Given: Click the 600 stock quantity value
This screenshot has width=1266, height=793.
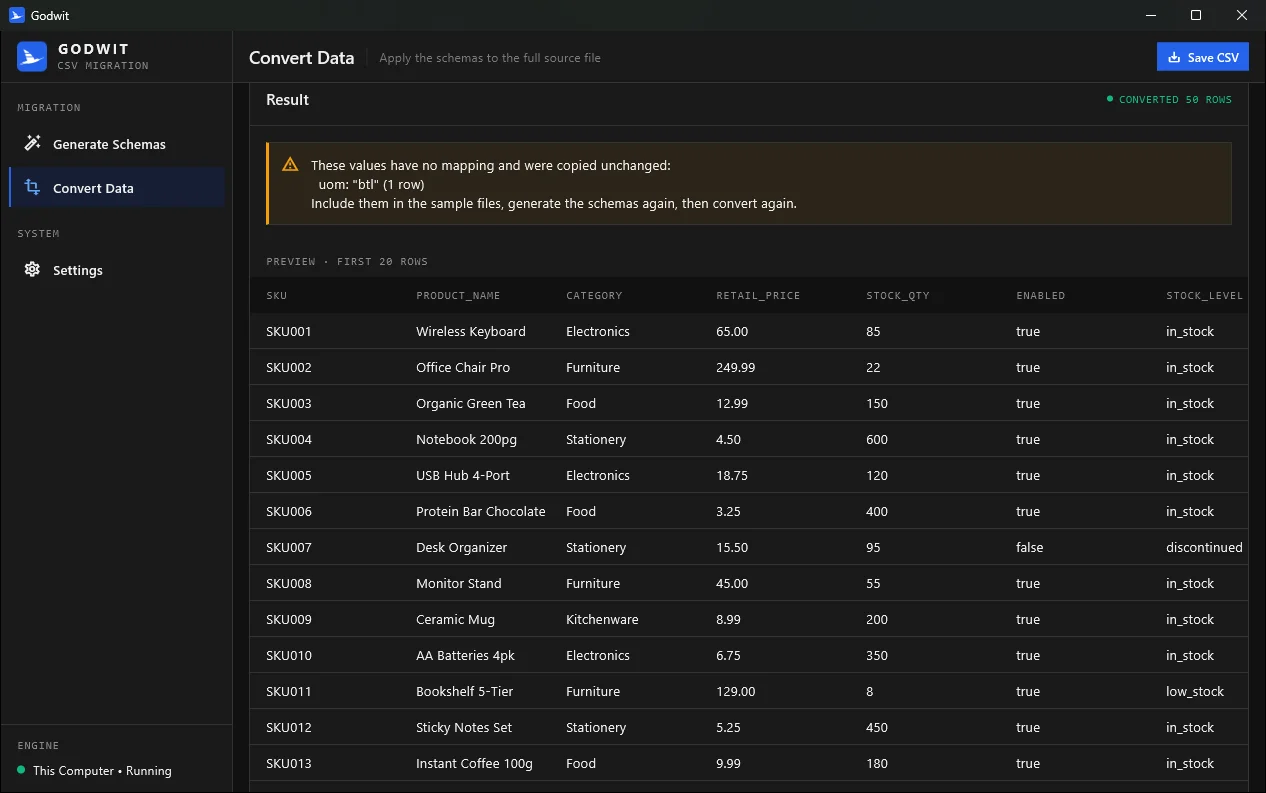Looking at the screenshot, I should [877, 439].
